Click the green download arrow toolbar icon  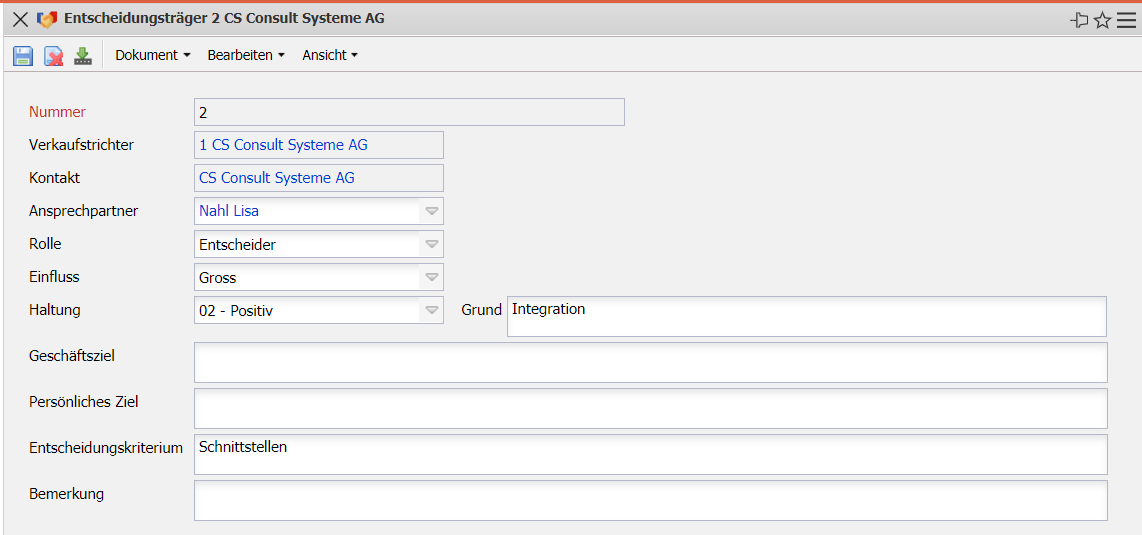83,56
